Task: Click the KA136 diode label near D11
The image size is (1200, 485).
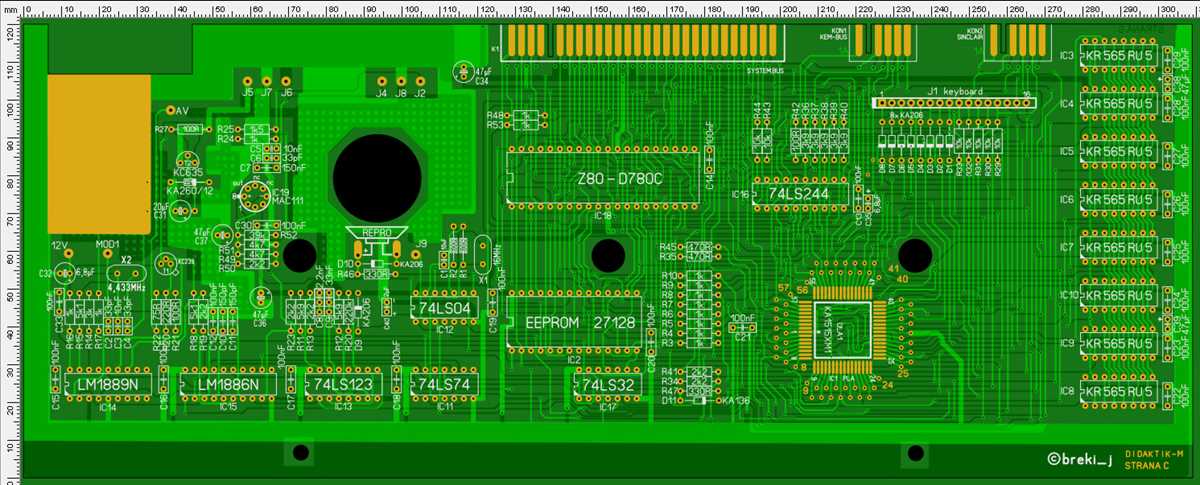Action: point(734,401)
